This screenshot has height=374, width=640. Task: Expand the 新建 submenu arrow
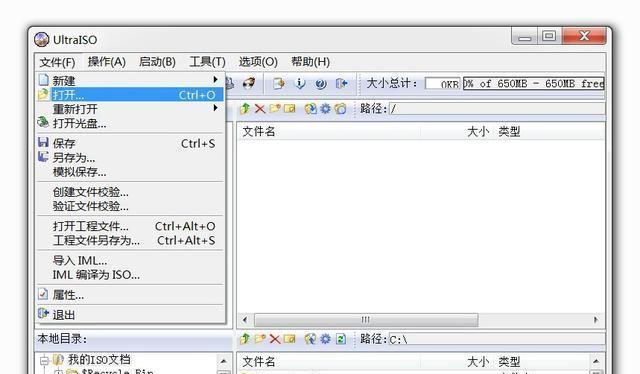click(215, 79)
